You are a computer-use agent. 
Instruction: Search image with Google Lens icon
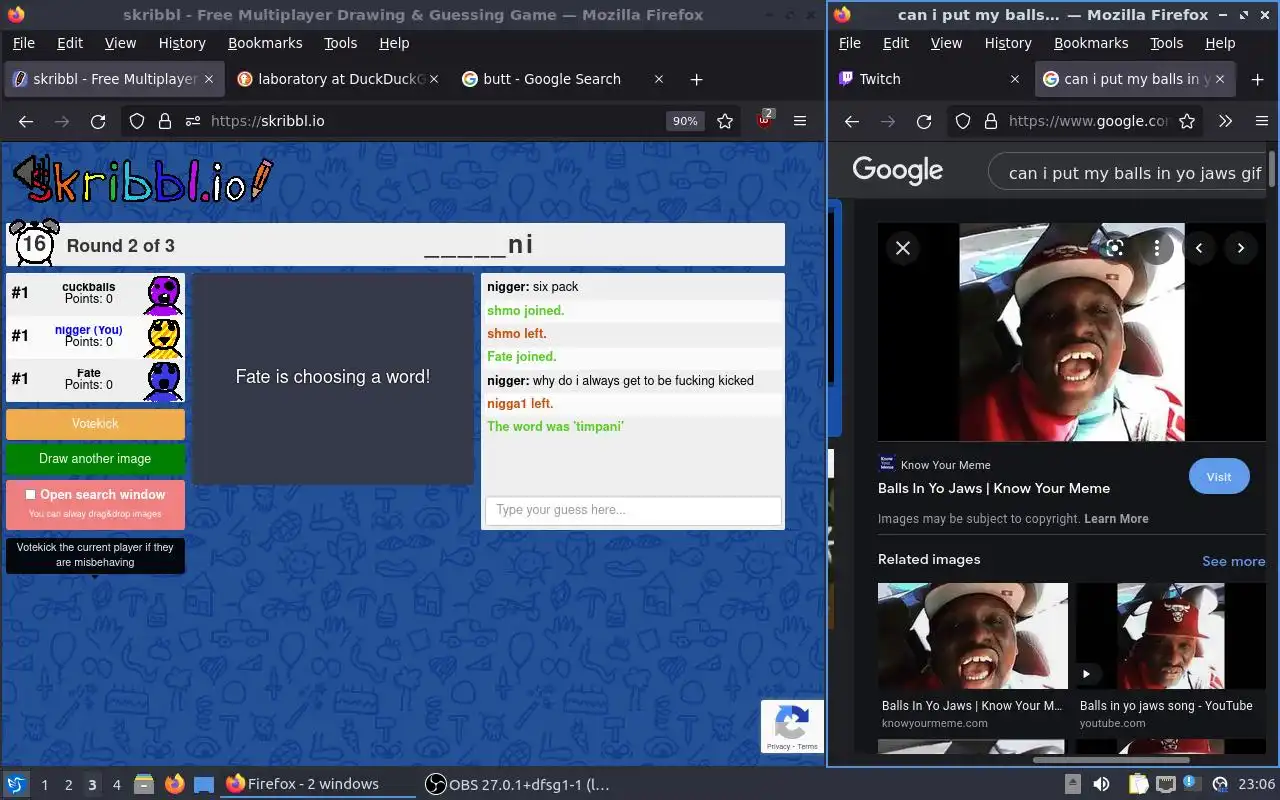click(x=1115, y=248)
